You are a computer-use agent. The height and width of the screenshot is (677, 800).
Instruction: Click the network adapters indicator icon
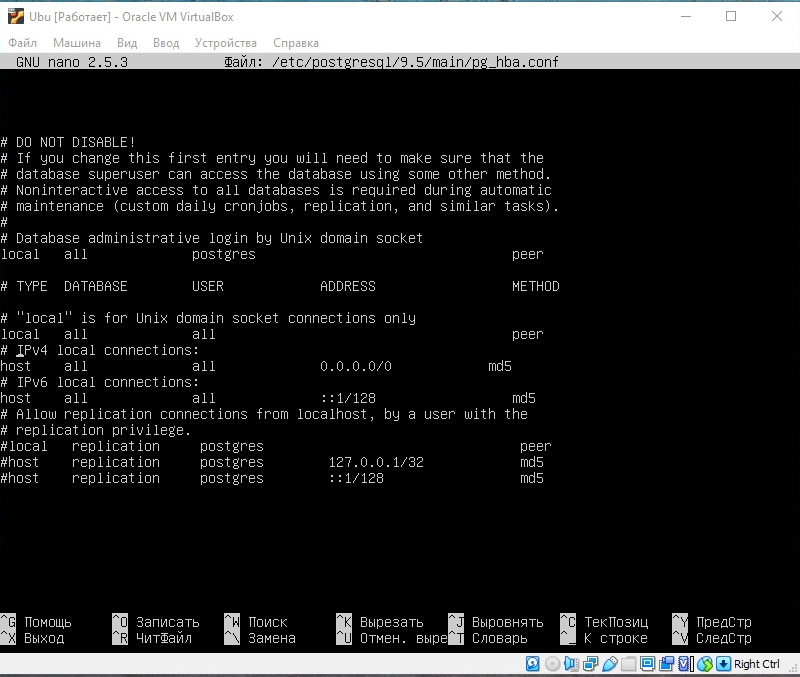(x=591, y=664)
